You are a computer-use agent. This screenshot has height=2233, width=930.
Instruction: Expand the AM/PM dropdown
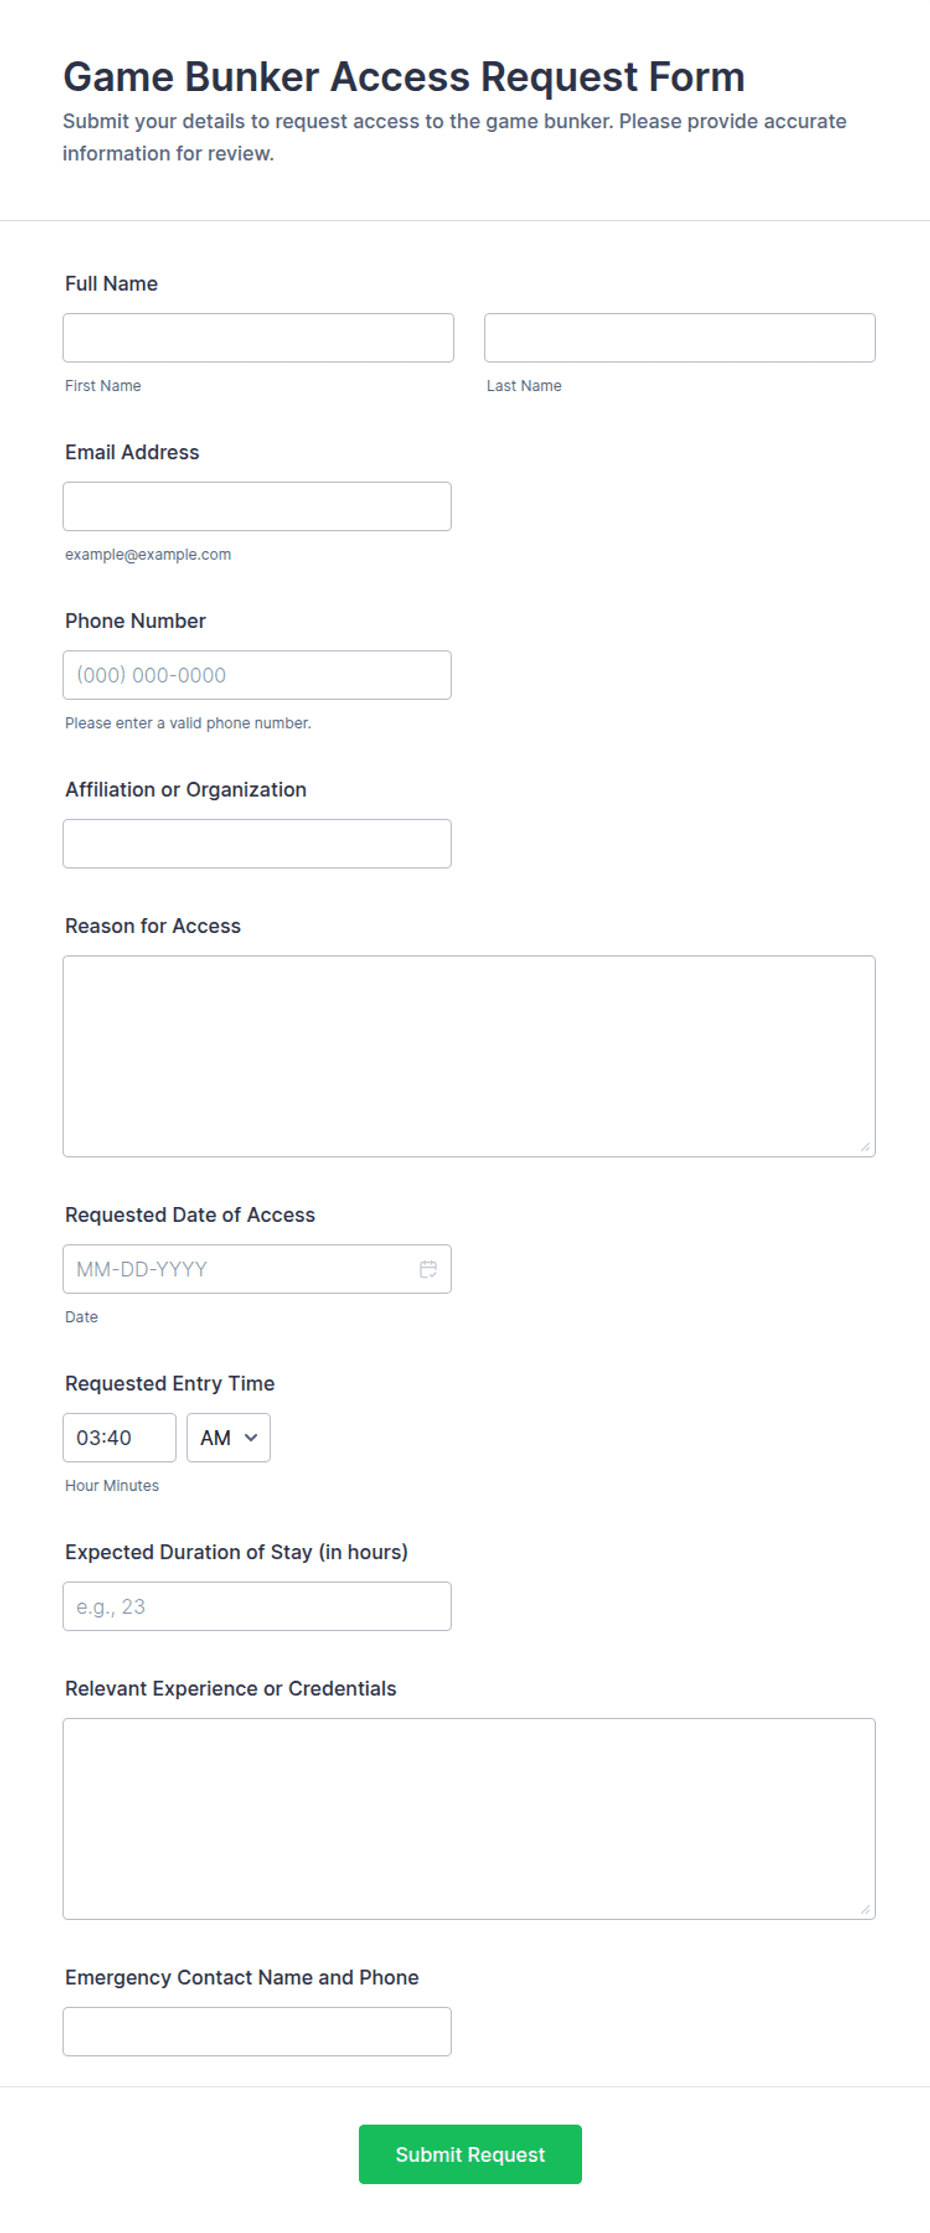pos(228,1437)
